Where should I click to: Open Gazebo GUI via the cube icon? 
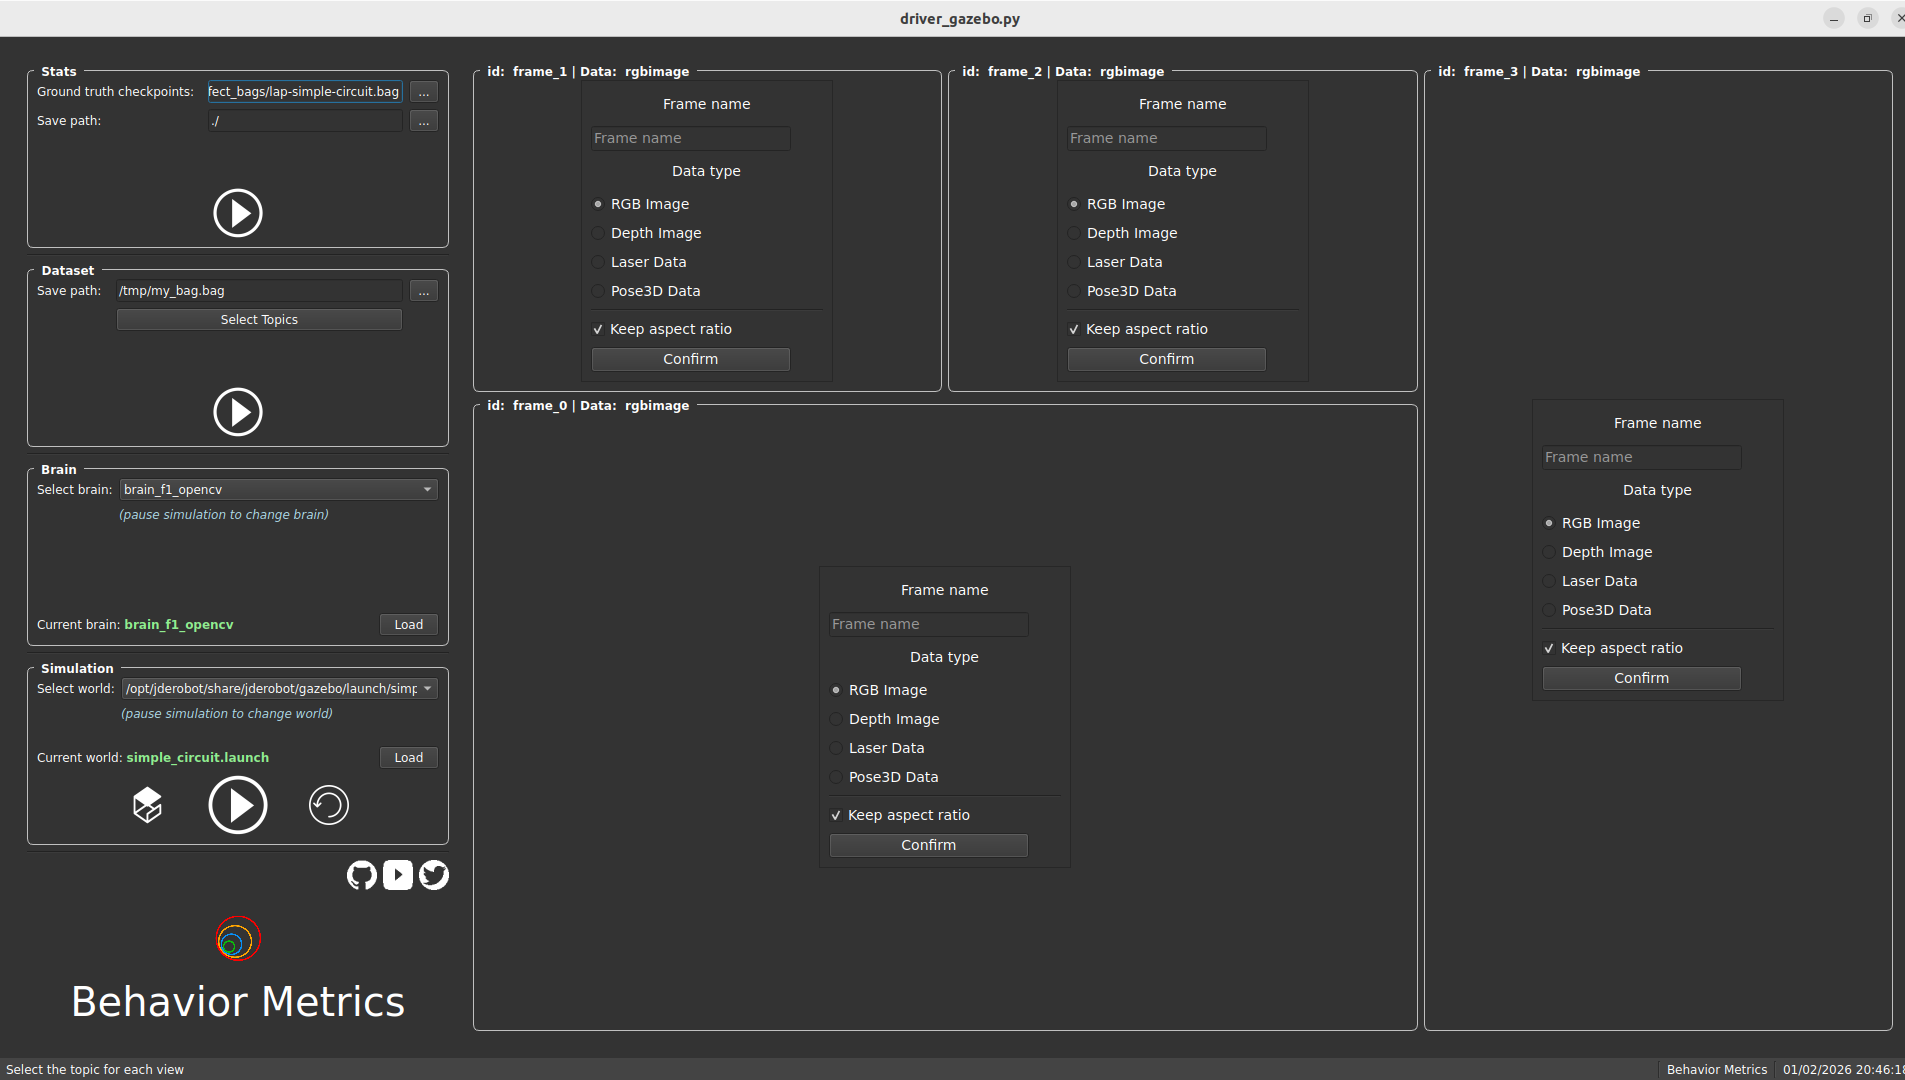pos(148,805)
